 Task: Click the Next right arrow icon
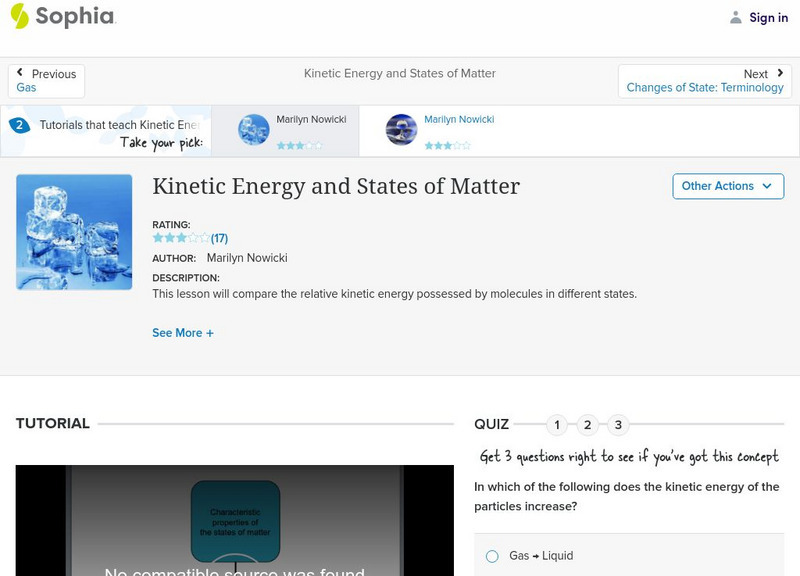780,74
